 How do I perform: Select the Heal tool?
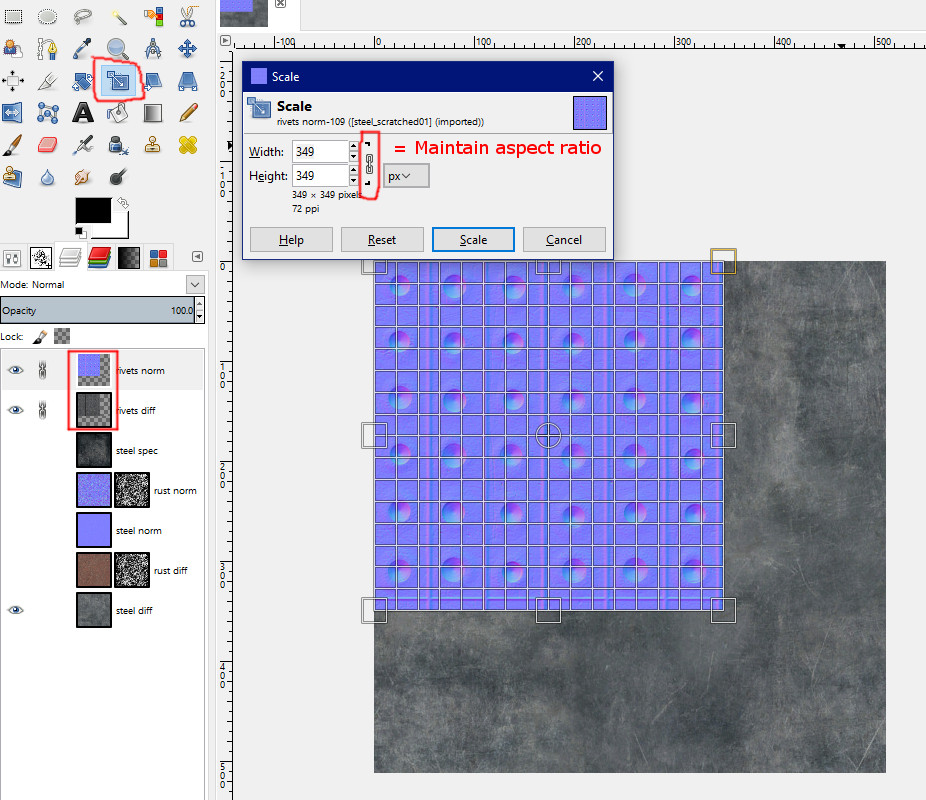pyautogui.click(x=187, y=146)
